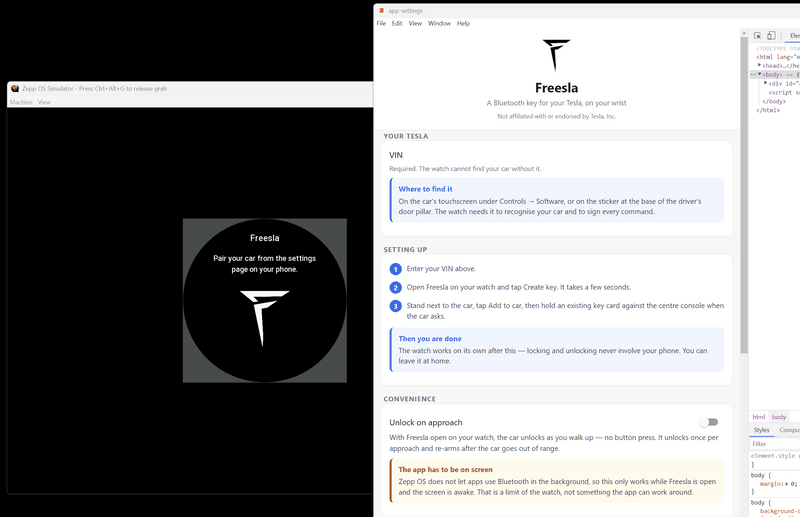
Task: Select the html lang node in Elements tree
Action: pos(778,57)
